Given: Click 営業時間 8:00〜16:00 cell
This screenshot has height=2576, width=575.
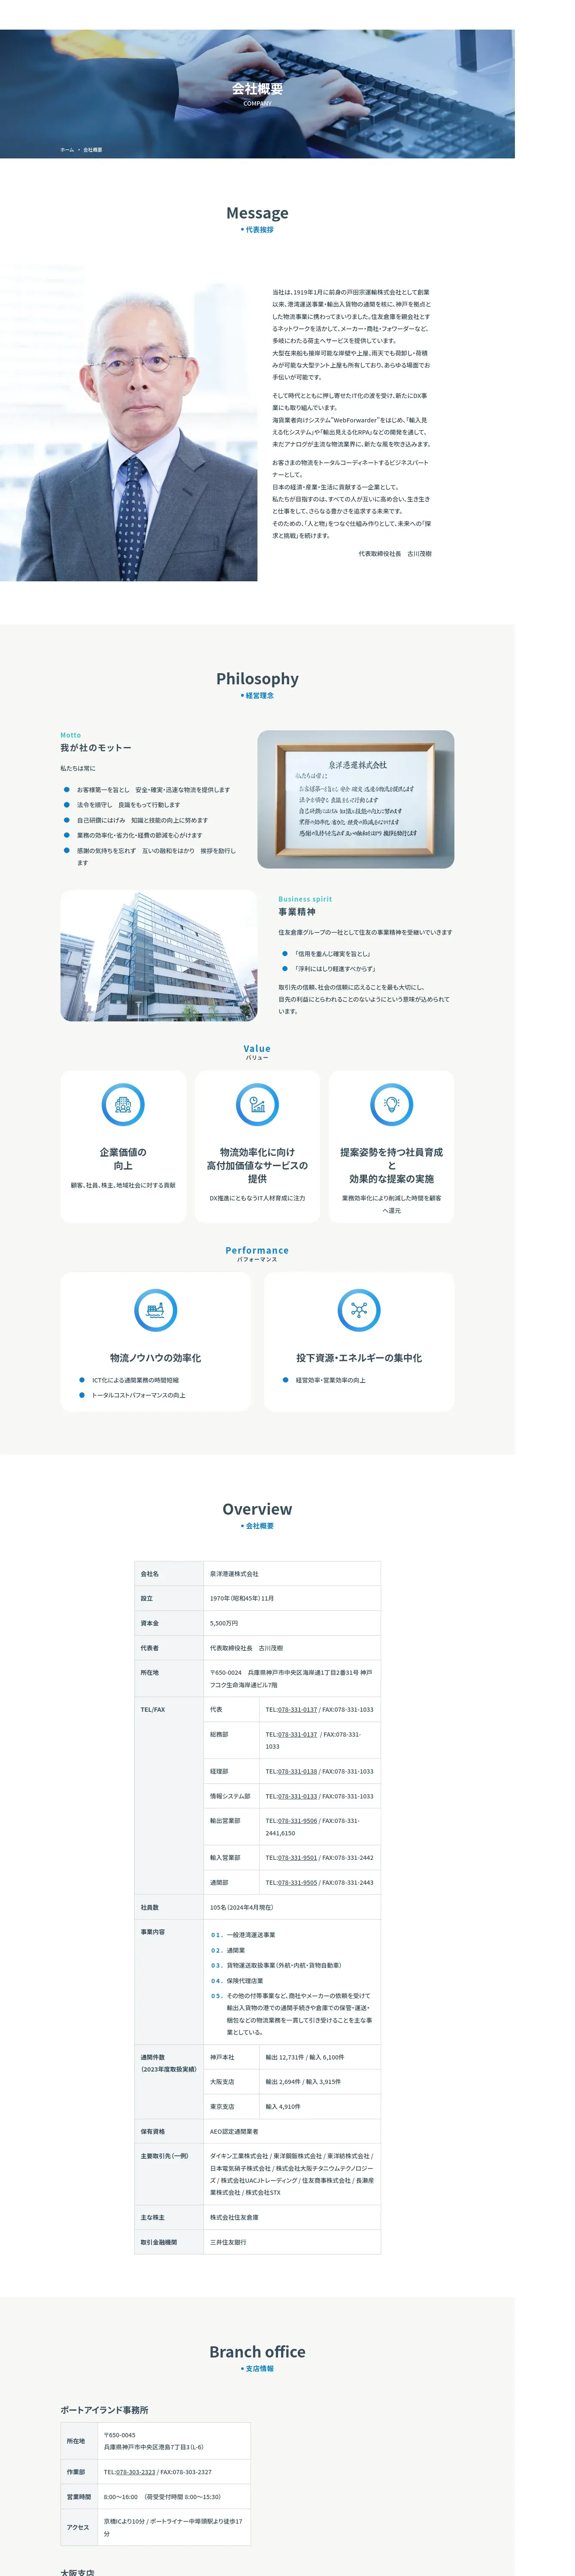Looking at the screenshot, I should pyautogui.click(x=174, y=2496).
